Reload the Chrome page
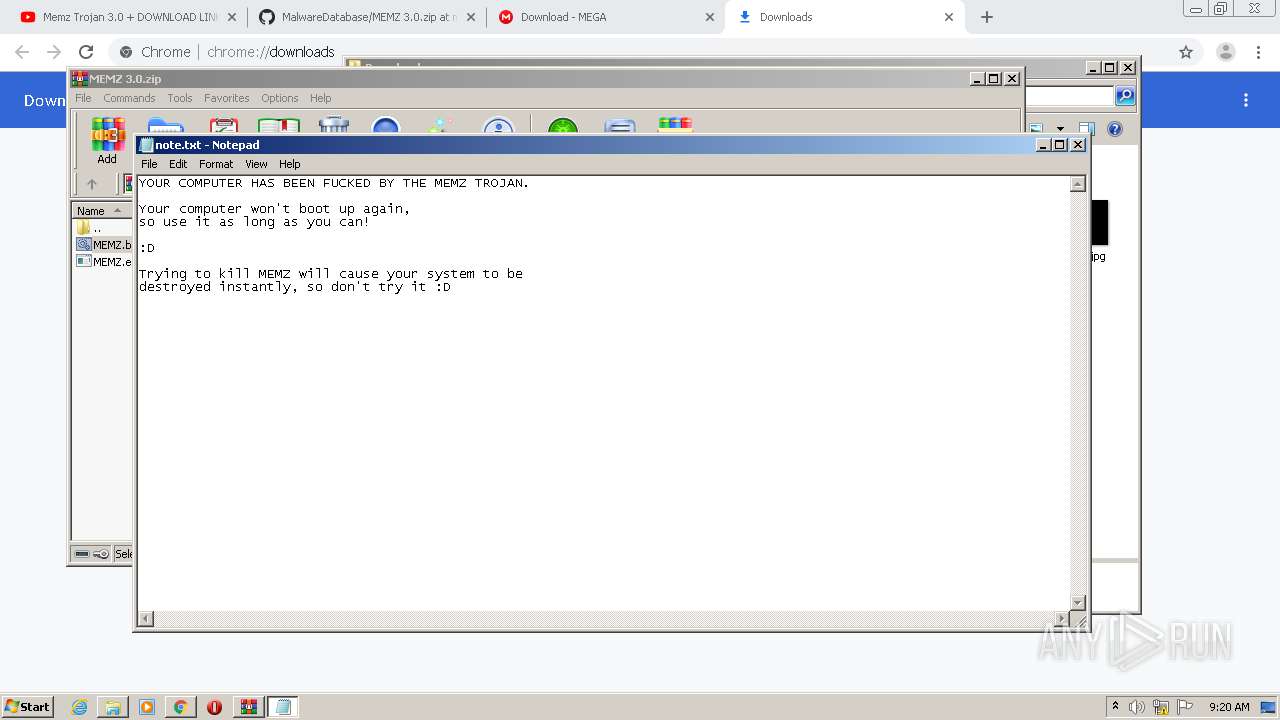The height and width of the screenshot is (720, 1280). click(86, 52)
